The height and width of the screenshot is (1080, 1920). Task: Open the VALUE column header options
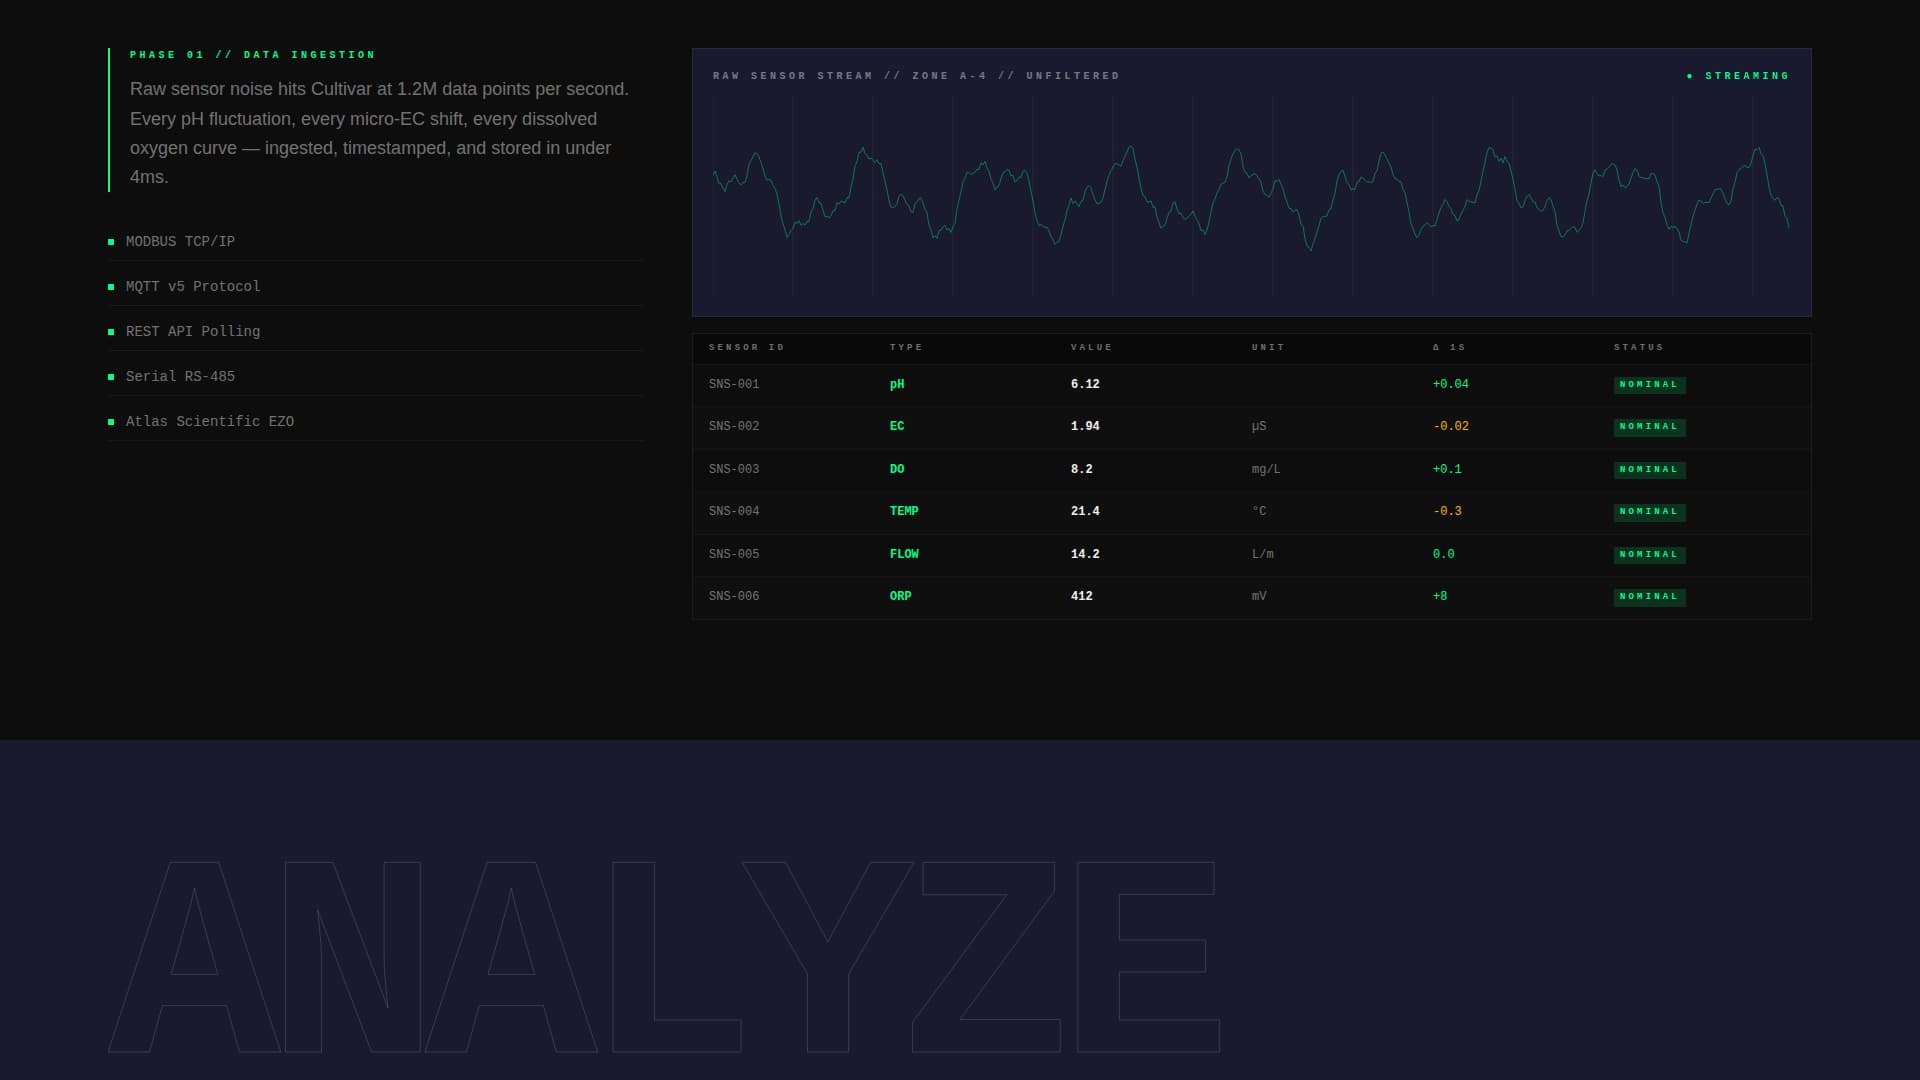tap(1092, 347)
